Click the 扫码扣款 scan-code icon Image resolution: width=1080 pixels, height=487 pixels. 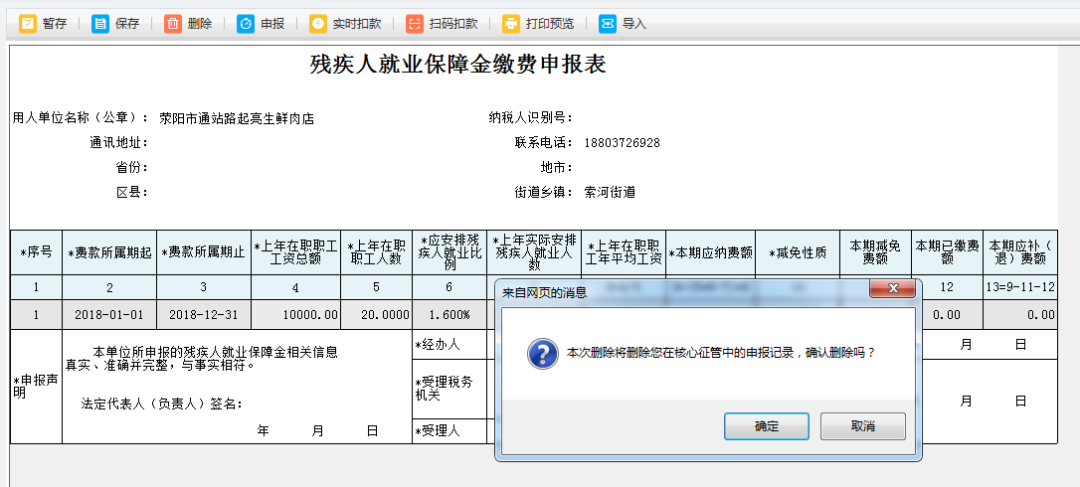coord(416,23)
